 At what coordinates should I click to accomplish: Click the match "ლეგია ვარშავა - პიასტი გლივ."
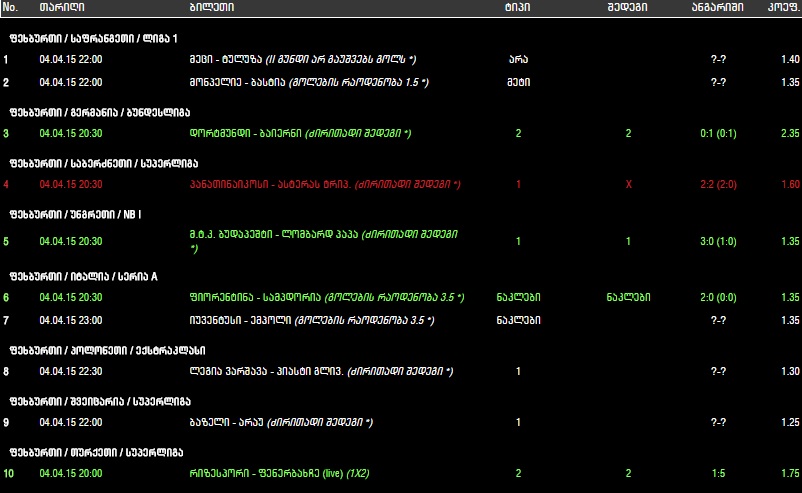[266, 371]
